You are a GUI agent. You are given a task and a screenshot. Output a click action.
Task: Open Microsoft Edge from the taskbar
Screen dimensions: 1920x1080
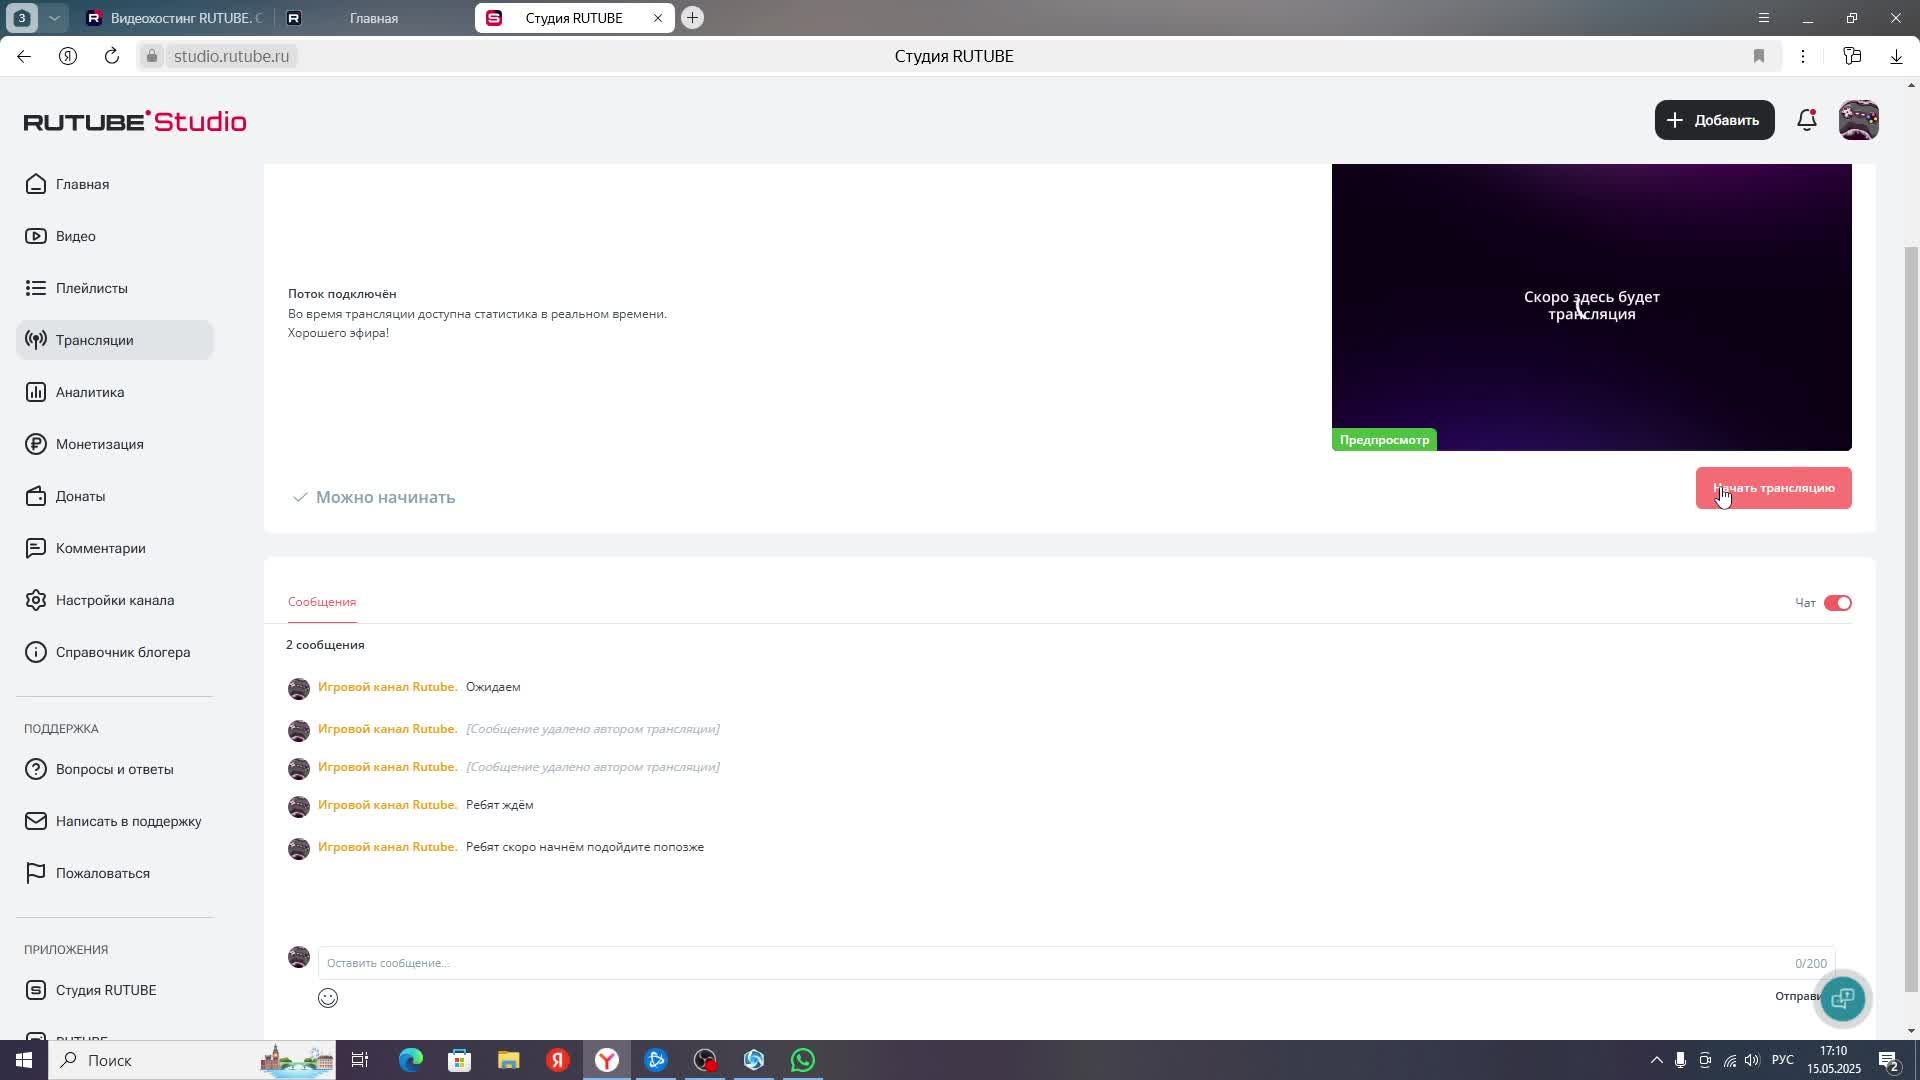(411, 1060)
